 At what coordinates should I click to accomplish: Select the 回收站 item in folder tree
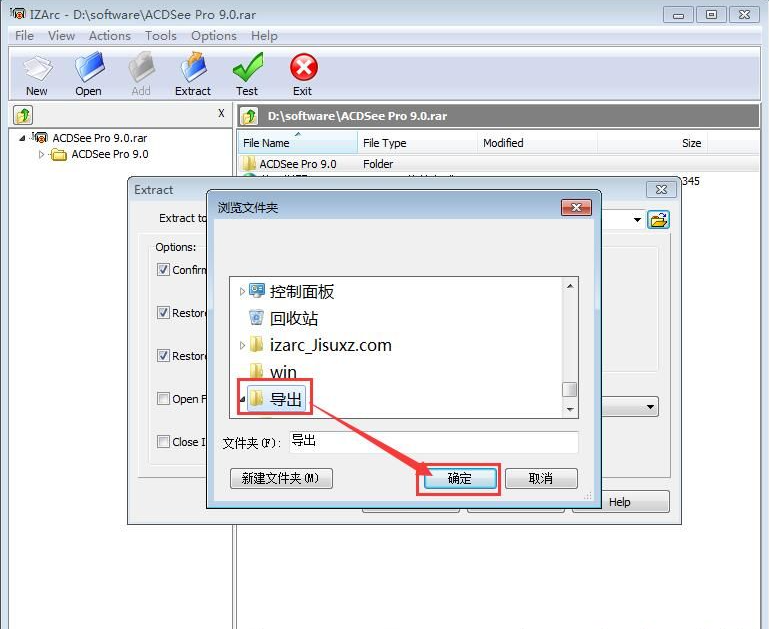(x=293, y=318)
